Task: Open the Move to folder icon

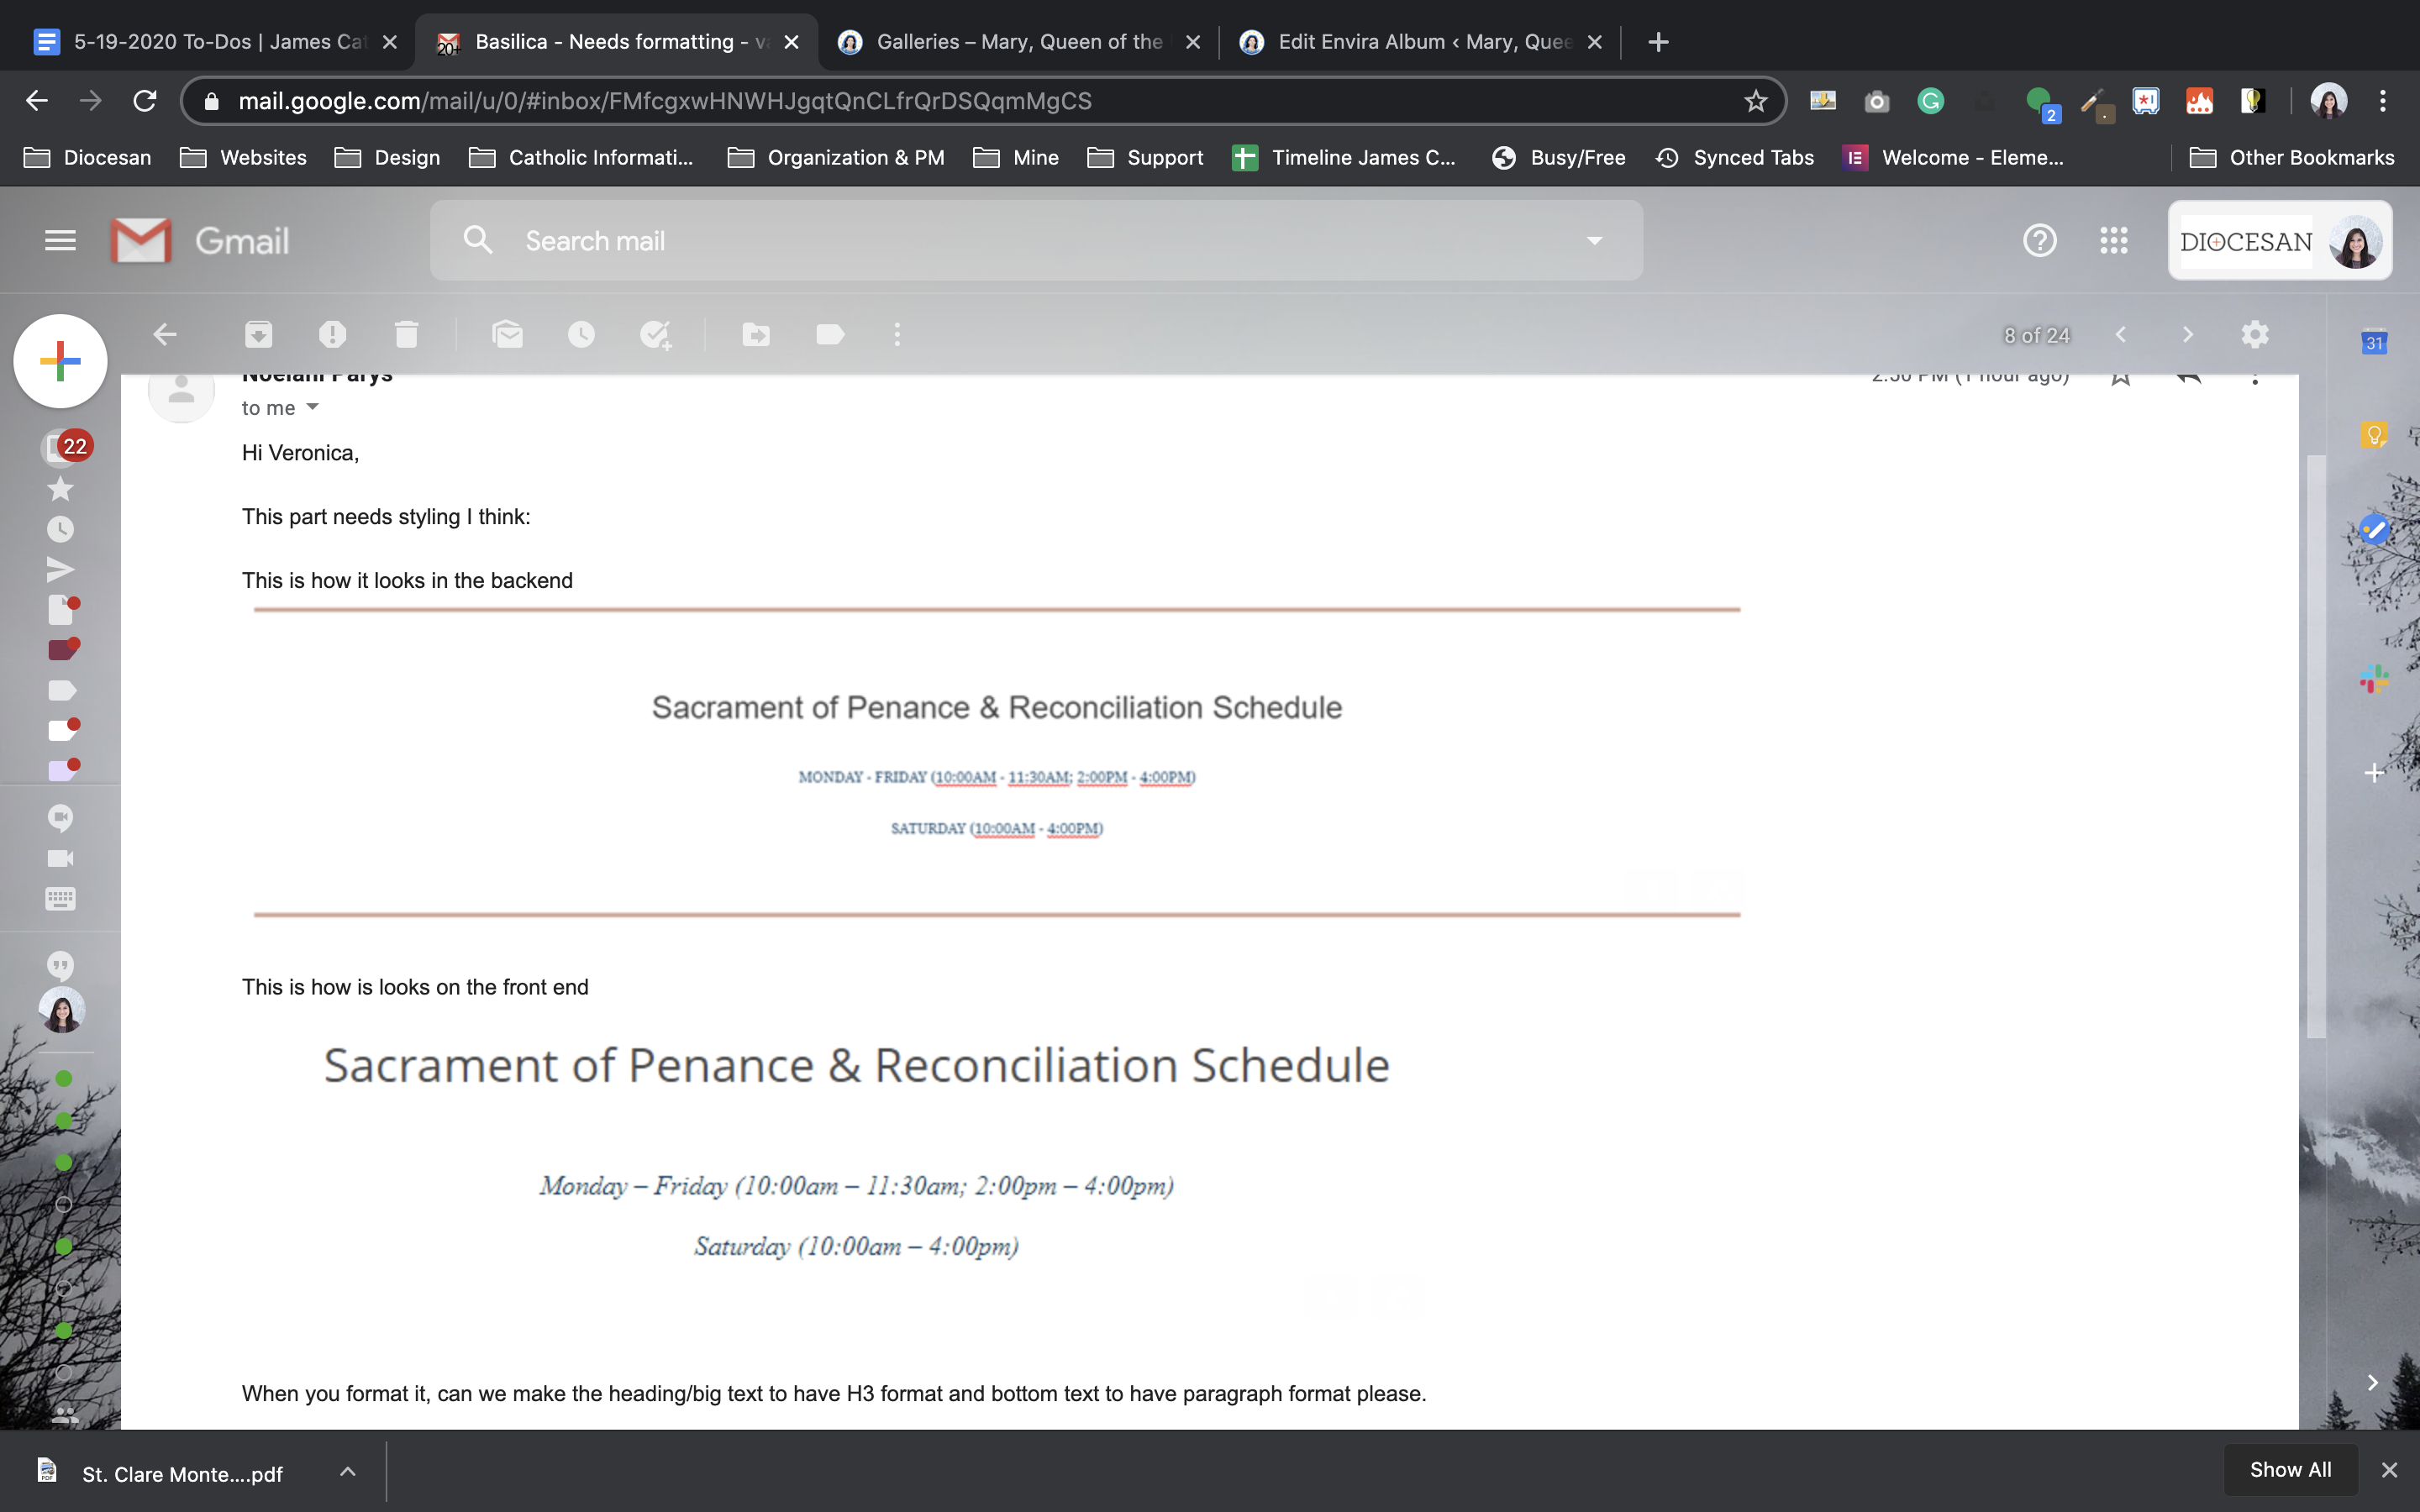Action: pos(756,334)
